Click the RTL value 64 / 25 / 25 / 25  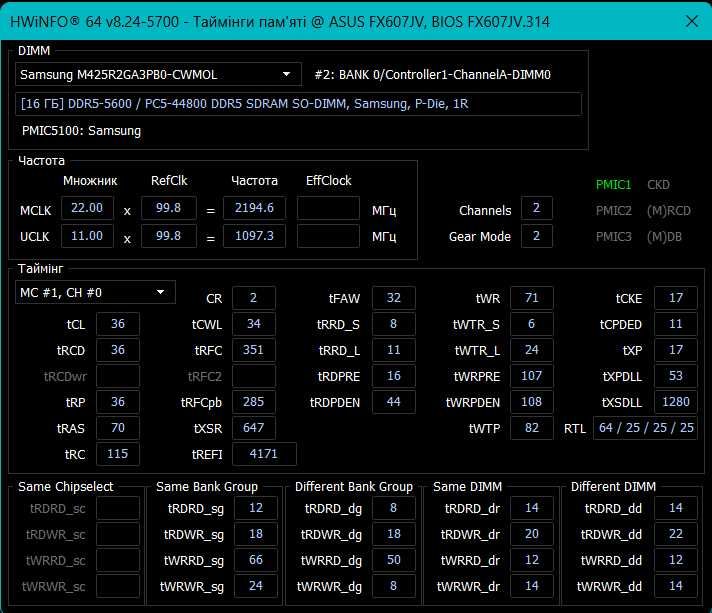click(645, 428)
